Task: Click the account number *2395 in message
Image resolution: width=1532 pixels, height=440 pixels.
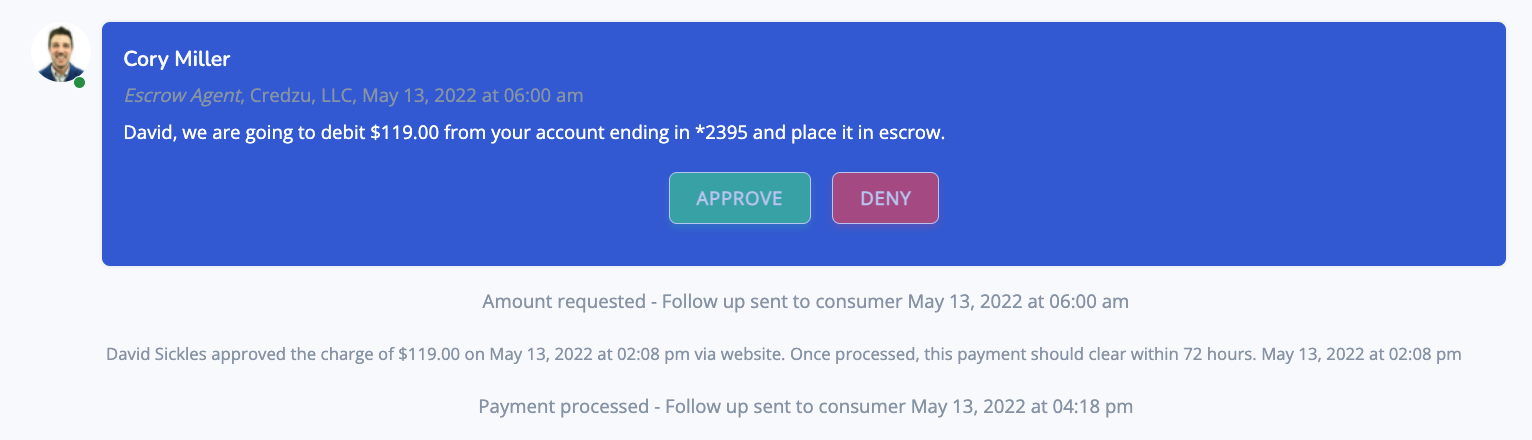Action: (x=721, y=133)
